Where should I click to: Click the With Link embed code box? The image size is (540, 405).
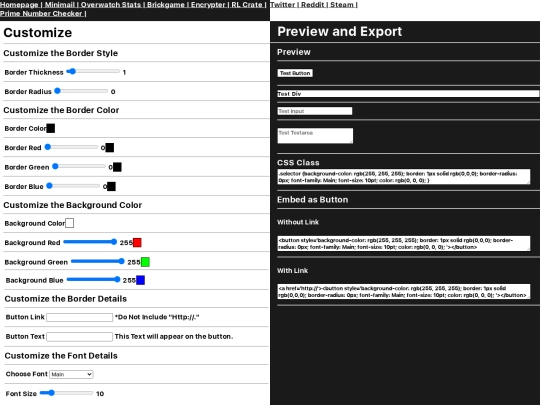[x=404, y=291]
